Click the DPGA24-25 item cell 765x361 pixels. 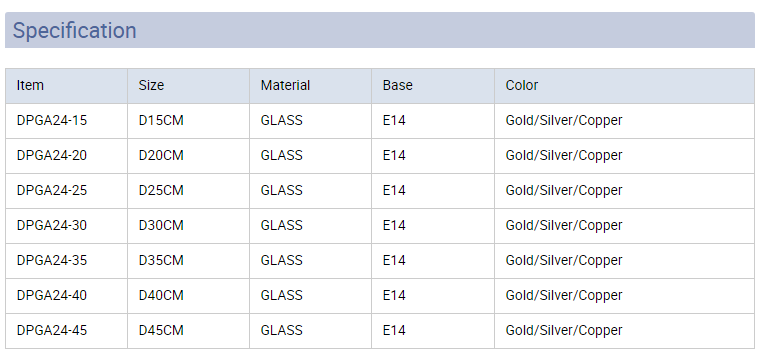point(66,191)
